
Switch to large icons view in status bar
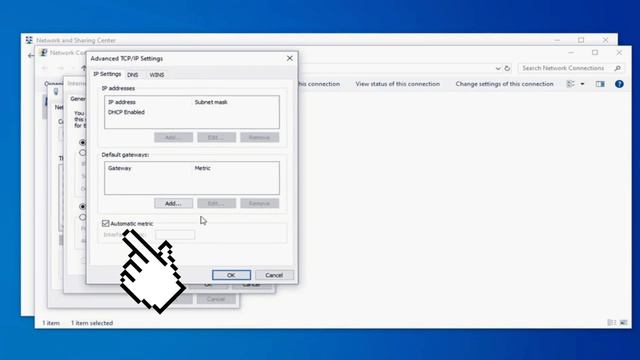623,322
